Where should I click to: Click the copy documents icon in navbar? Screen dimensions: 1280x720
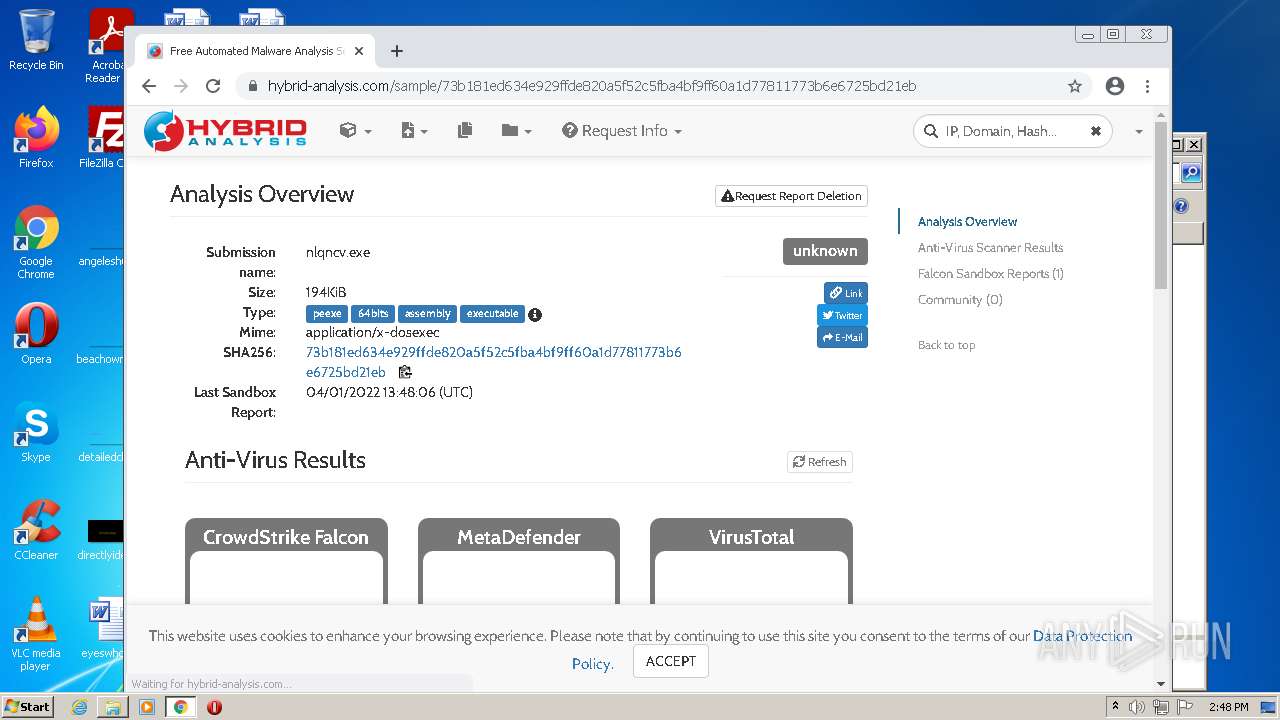[x=465, y=131]
